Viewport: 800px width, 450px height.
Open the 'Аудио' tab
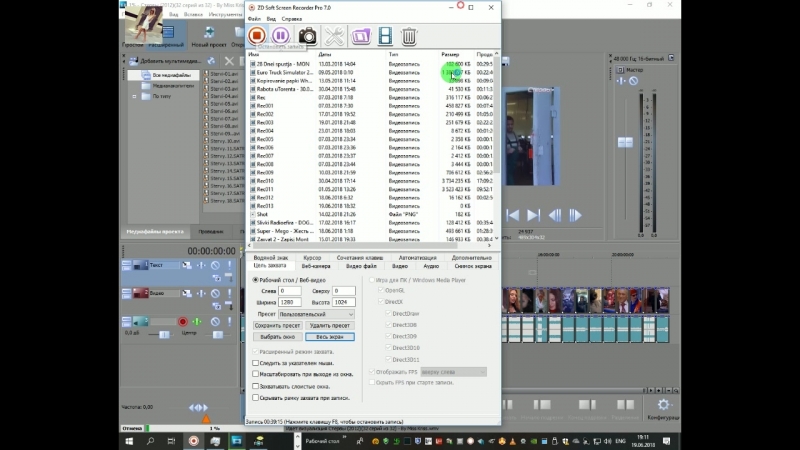(430, 267)
